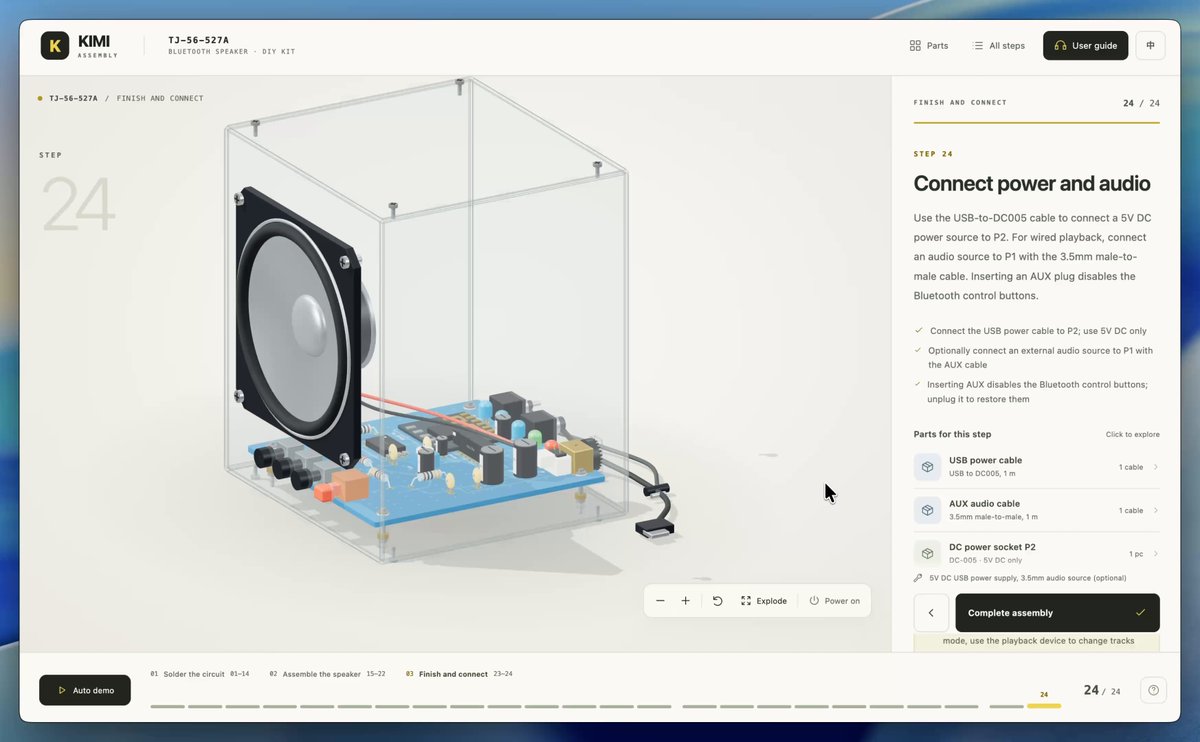Click the TJ-56-527A breadcrumb link
This screenshot has height=742, width=1200.
tap(74, 99)
